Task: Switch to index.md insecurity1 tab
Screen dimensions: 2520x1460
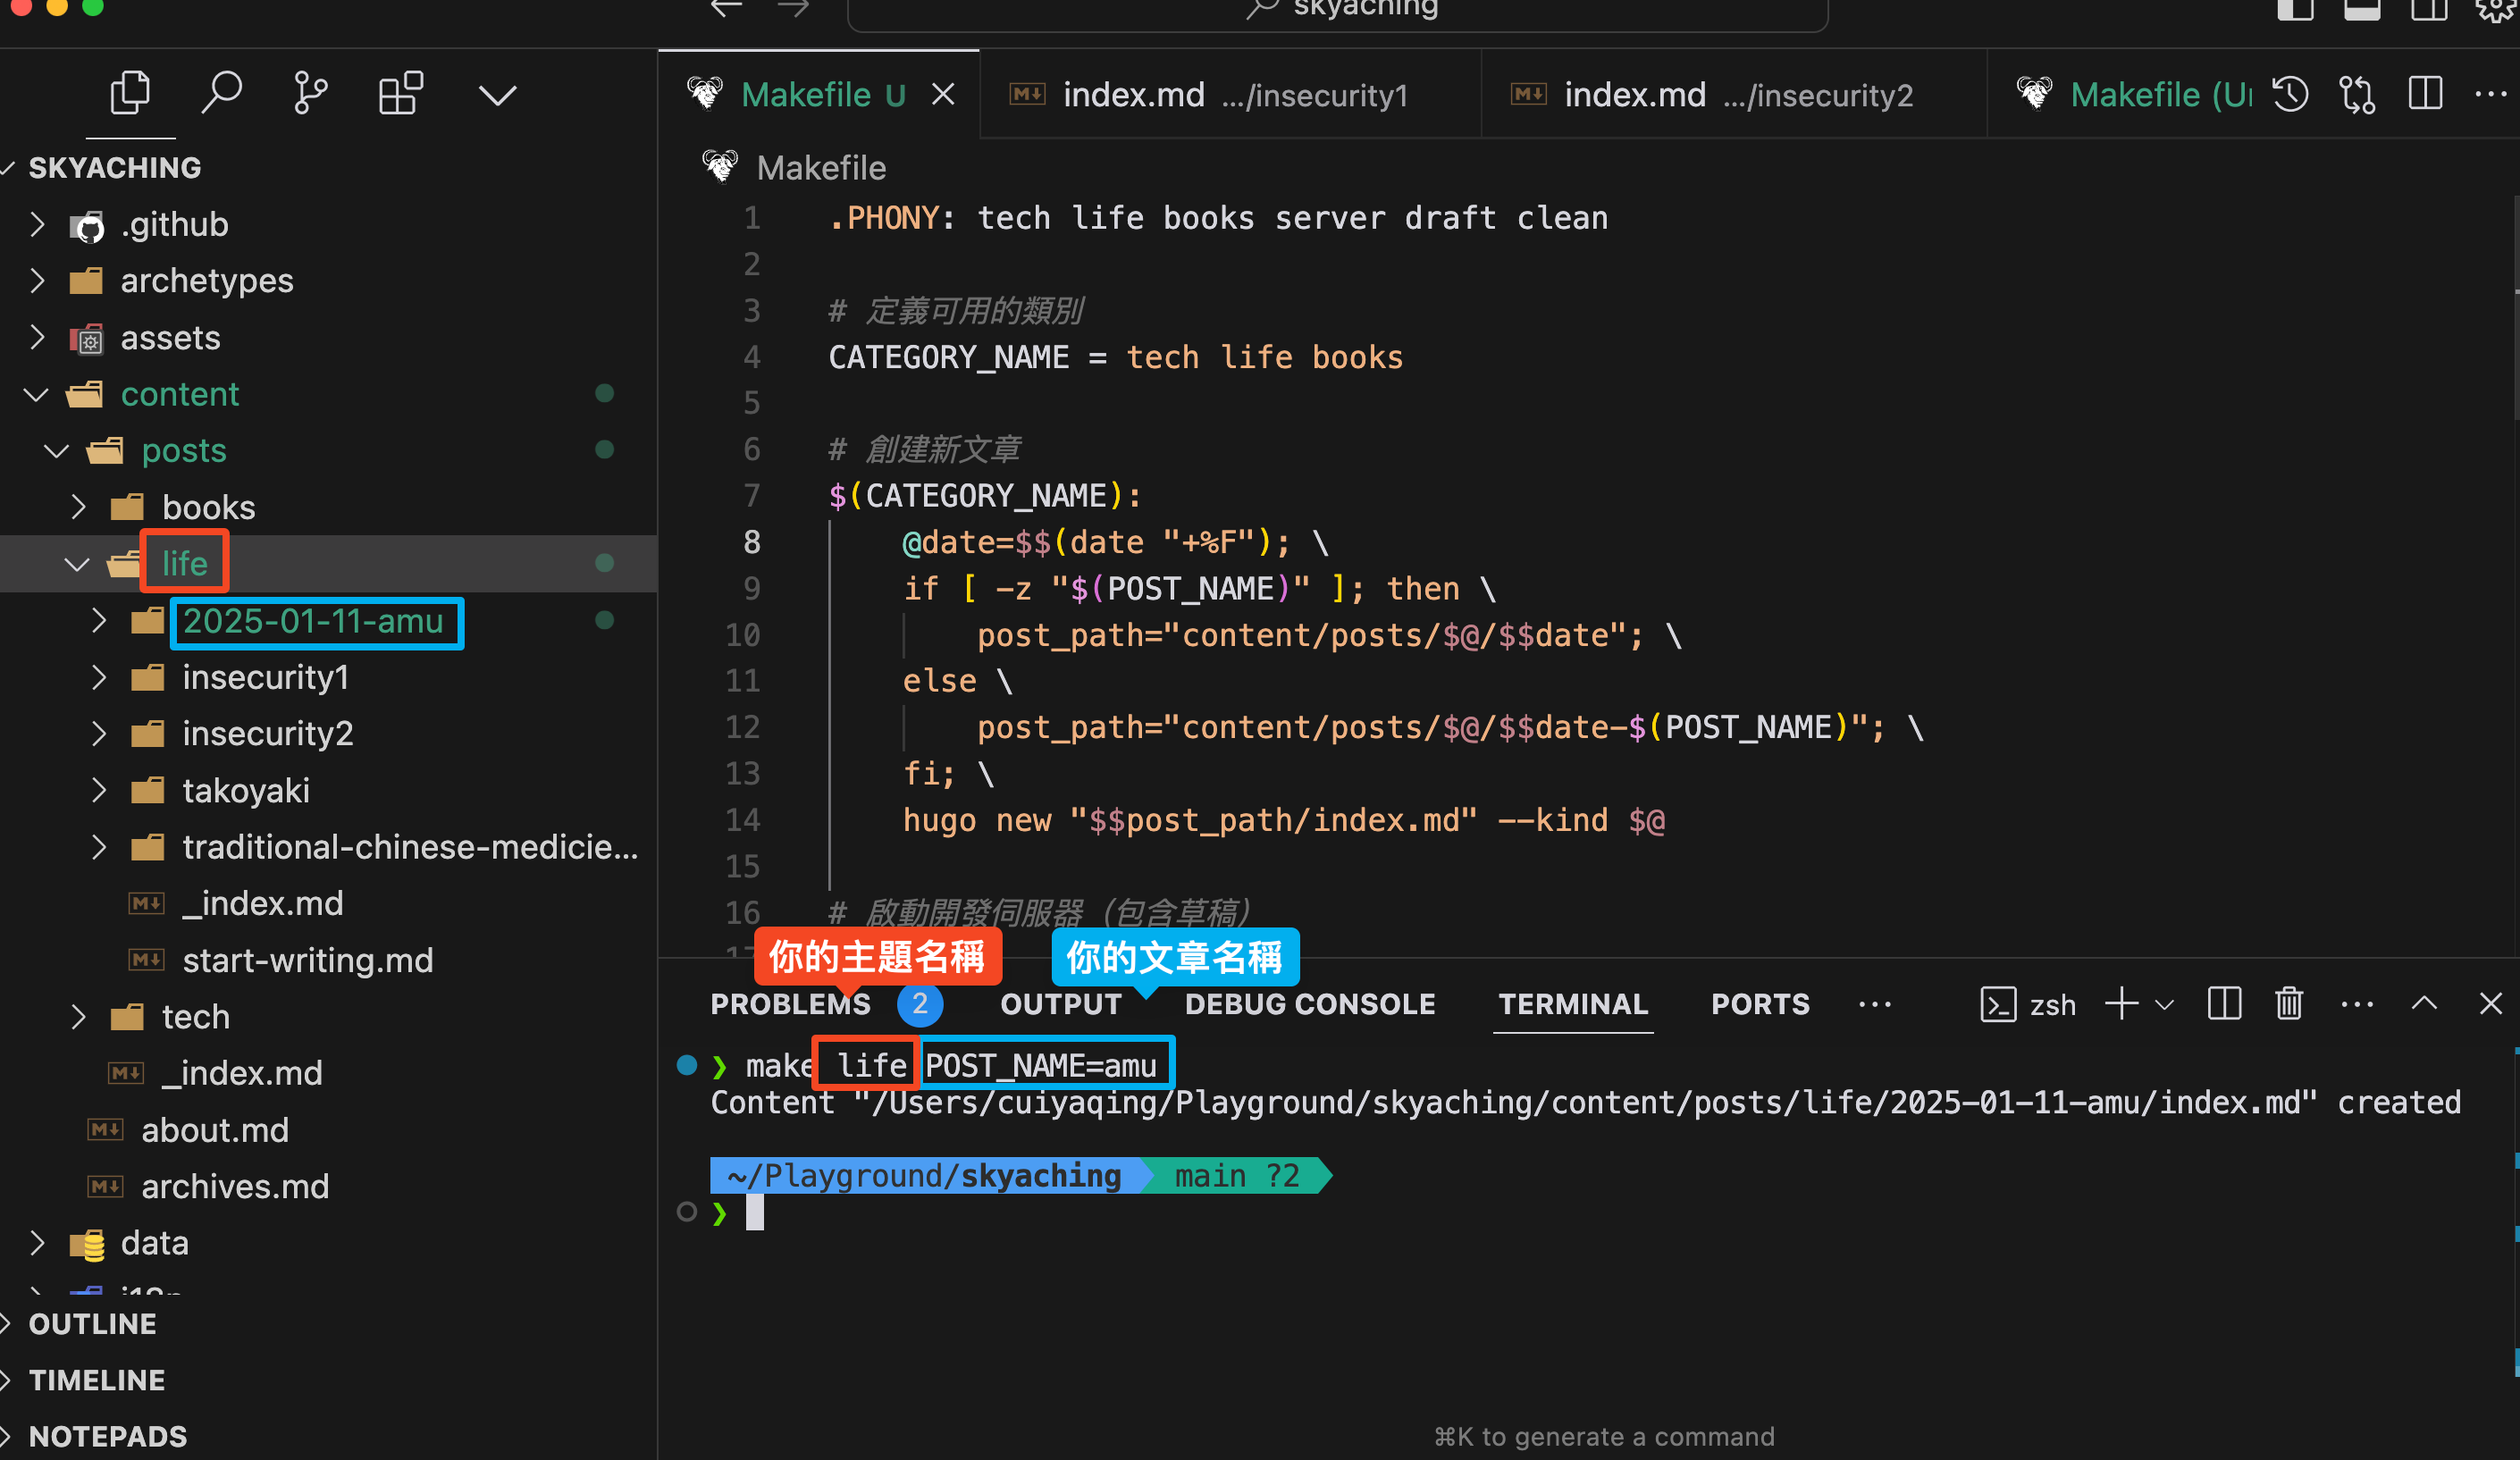Action: point(1231,95)
